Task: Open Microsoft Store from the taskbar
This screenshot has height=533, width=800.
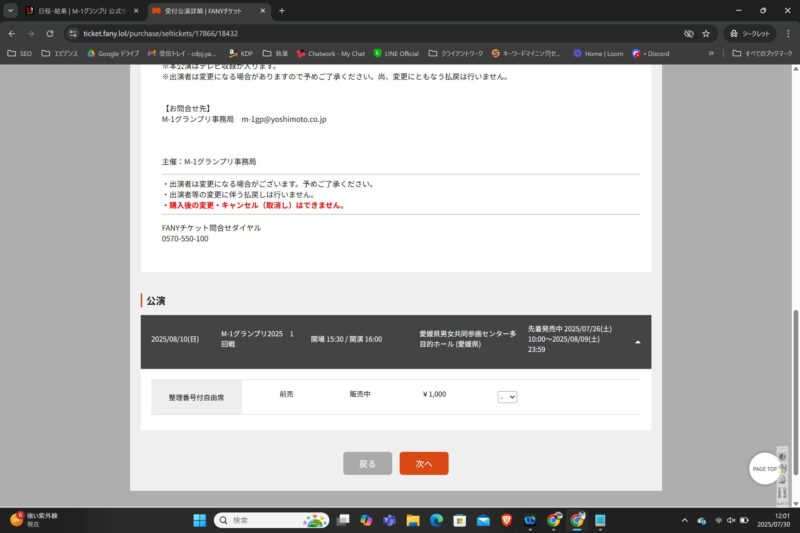Action: click(460, 520)
